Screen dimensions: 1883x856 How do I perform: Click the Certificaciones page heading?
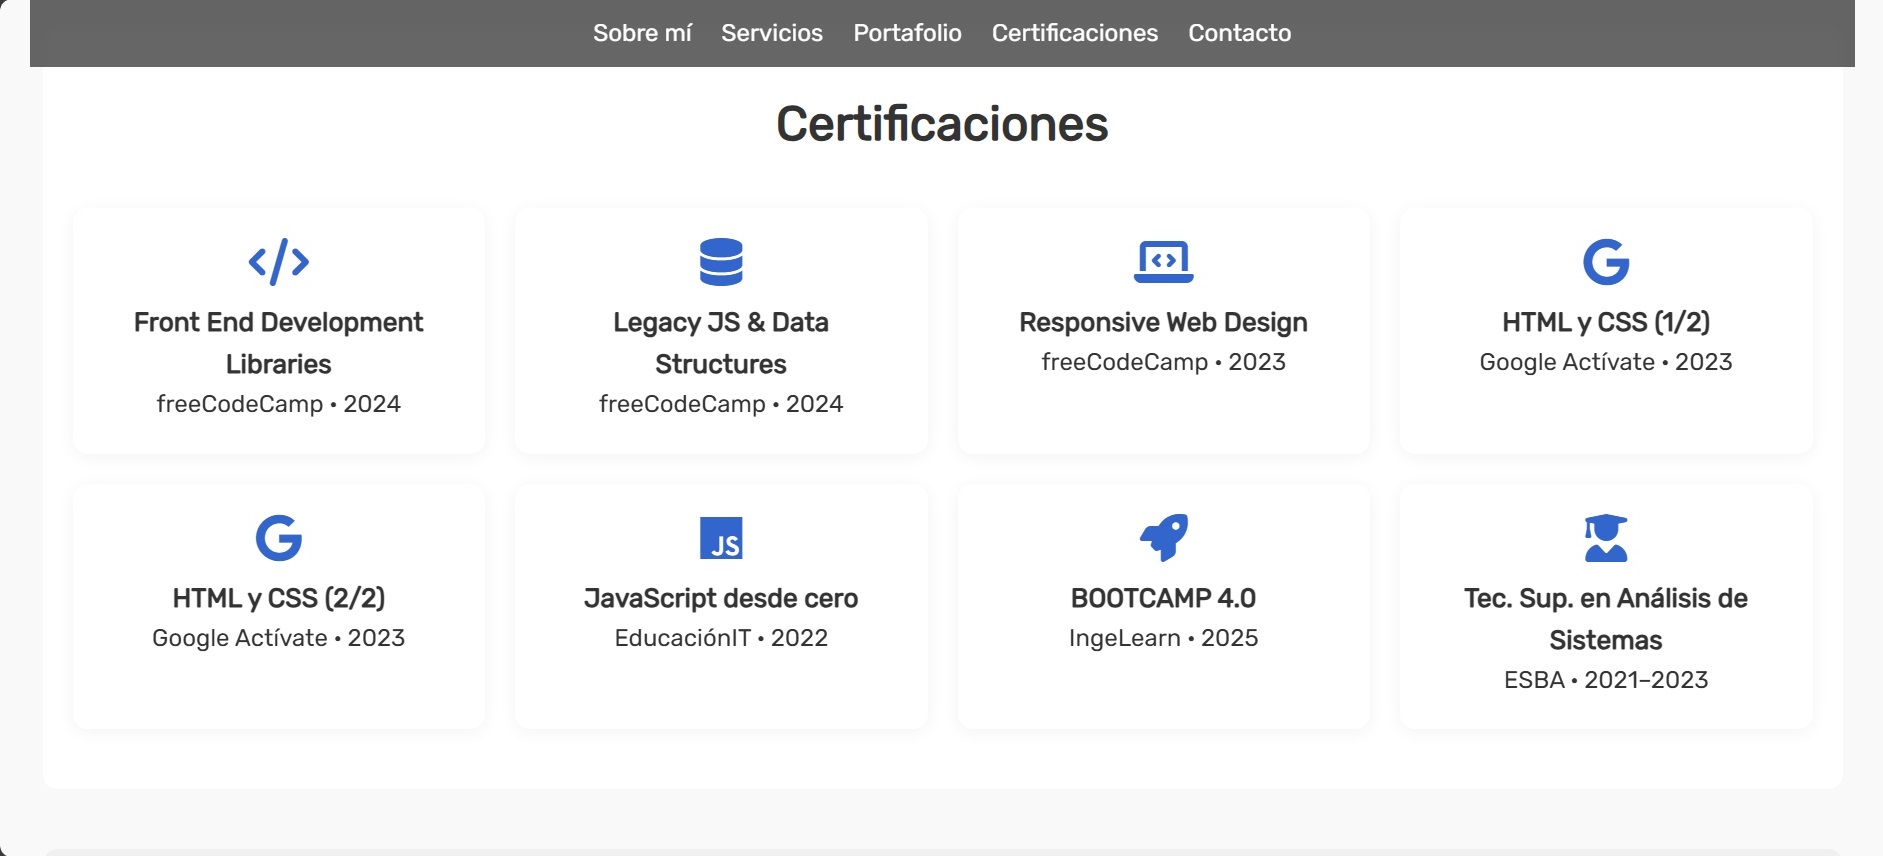(942, 124)
